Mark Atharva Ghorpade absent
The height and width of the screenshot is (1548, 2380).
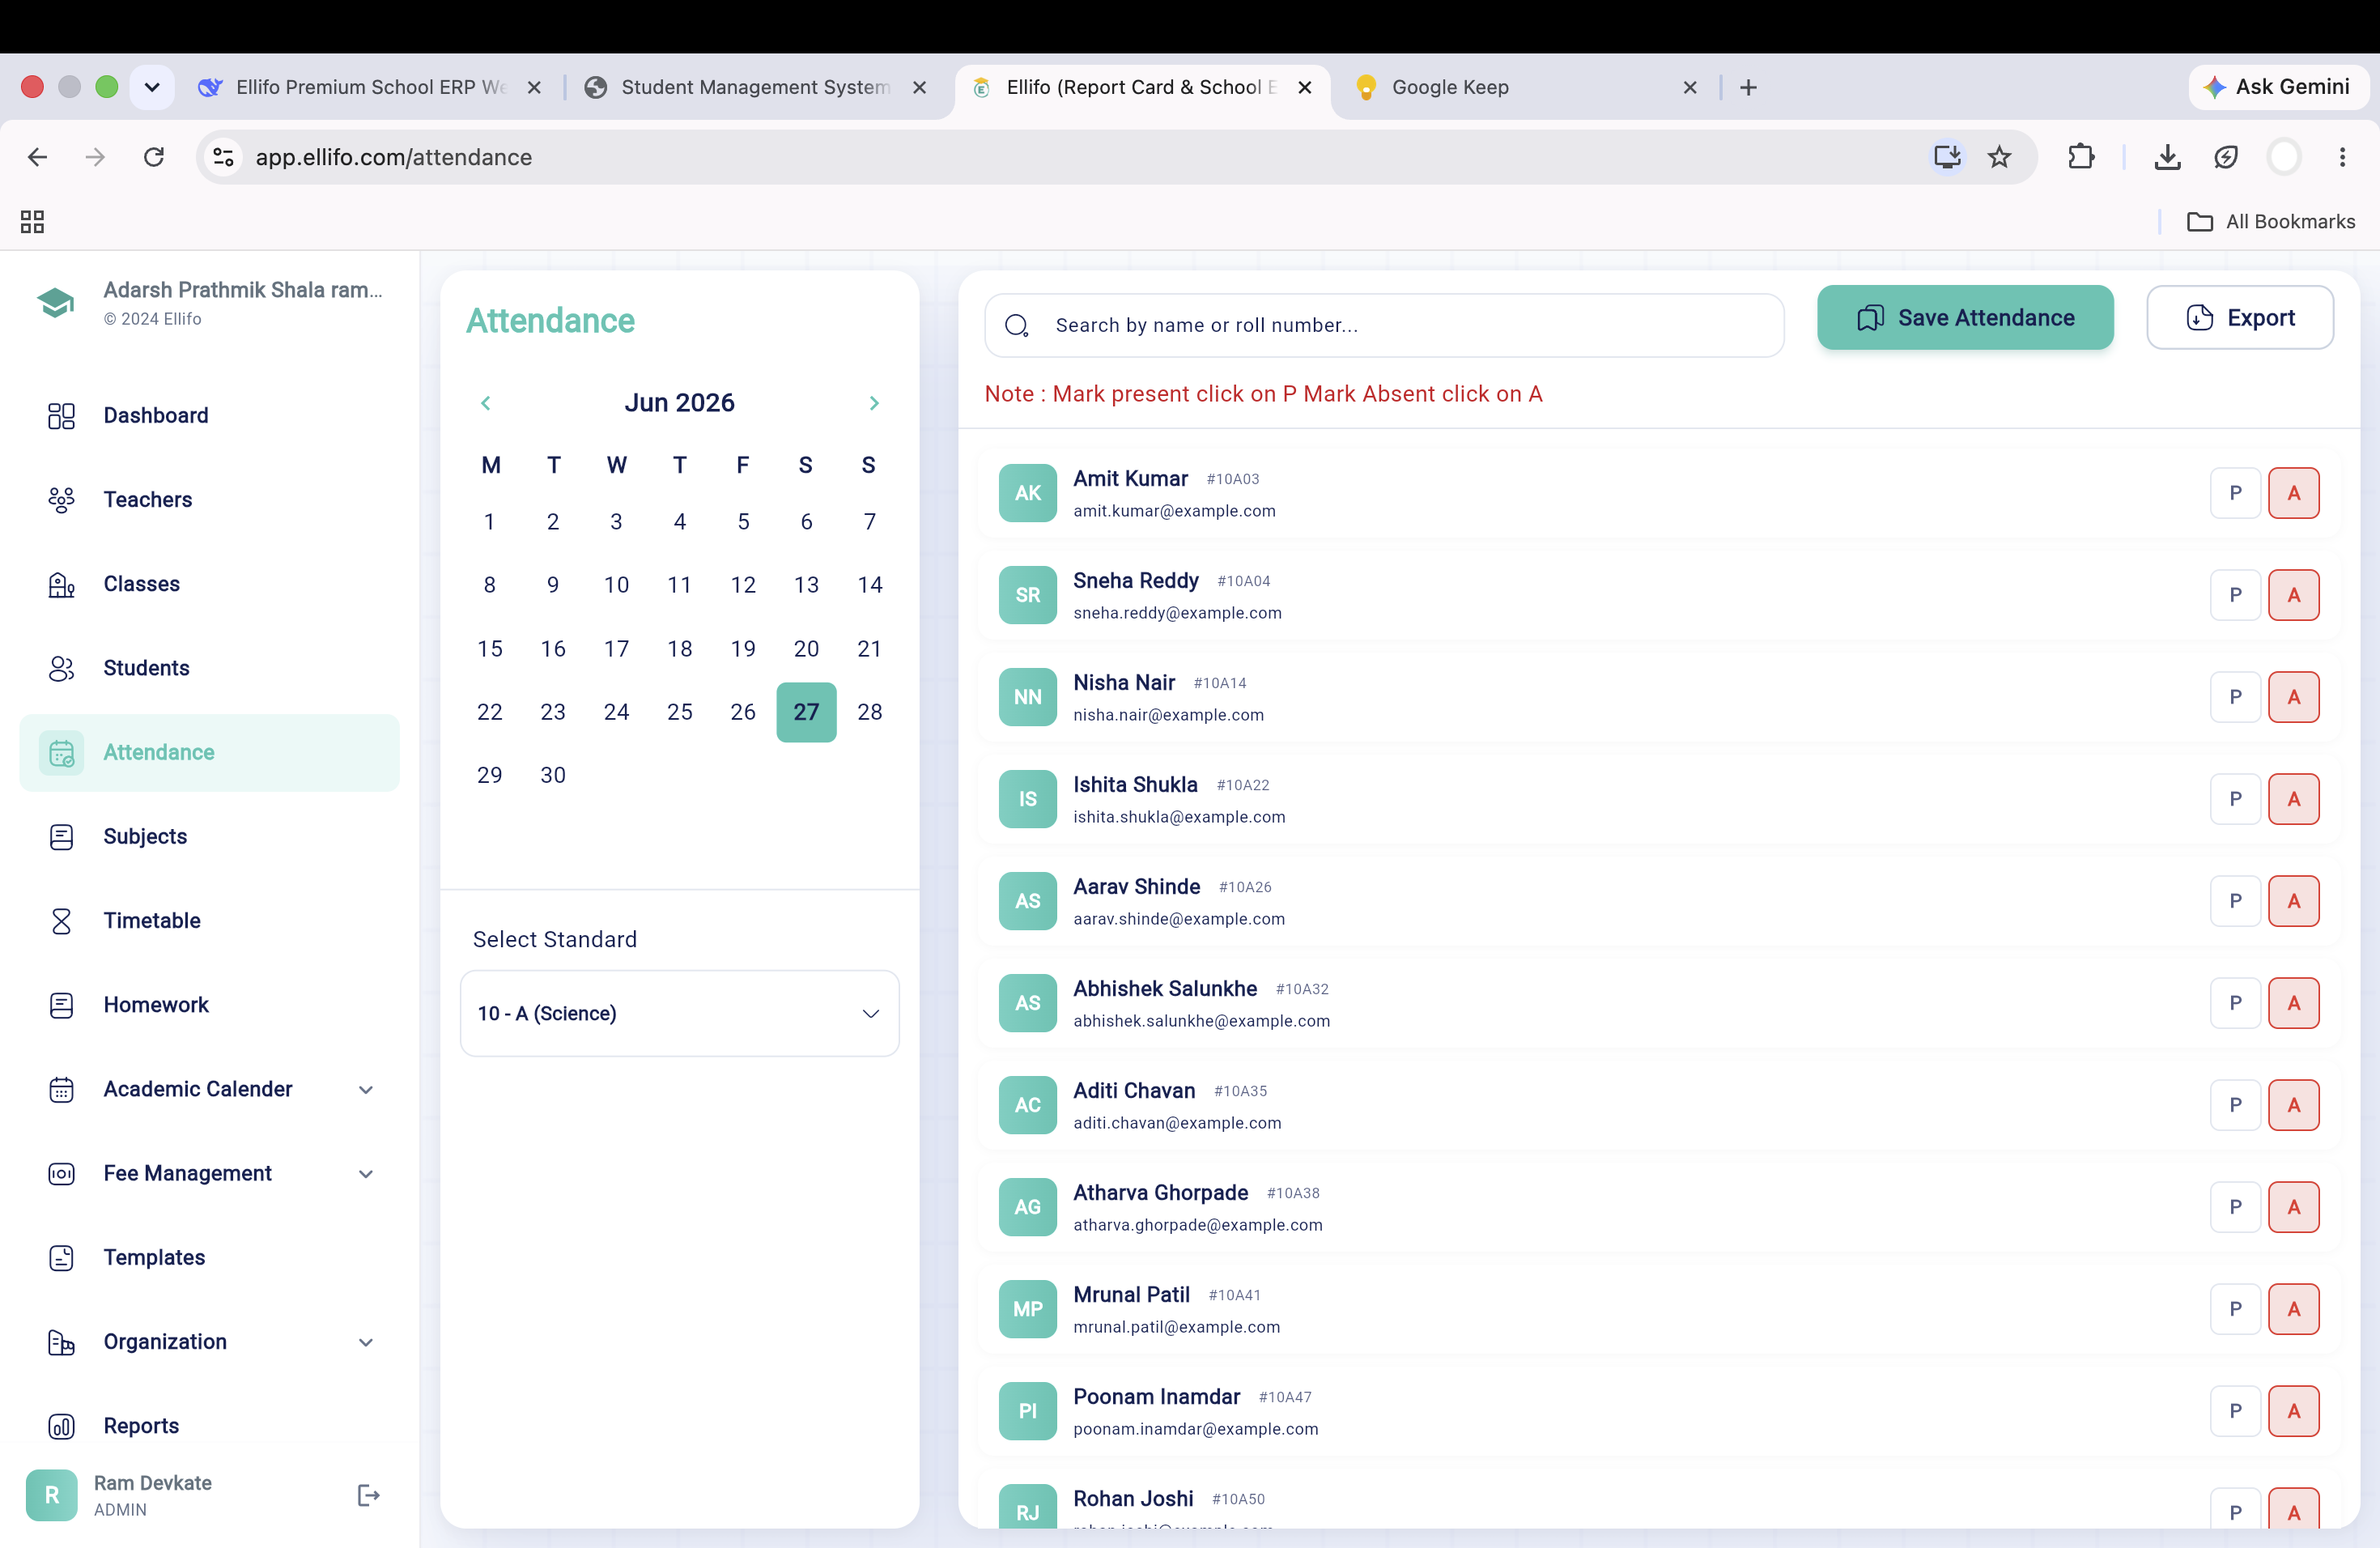[x=2293, y=1207]
